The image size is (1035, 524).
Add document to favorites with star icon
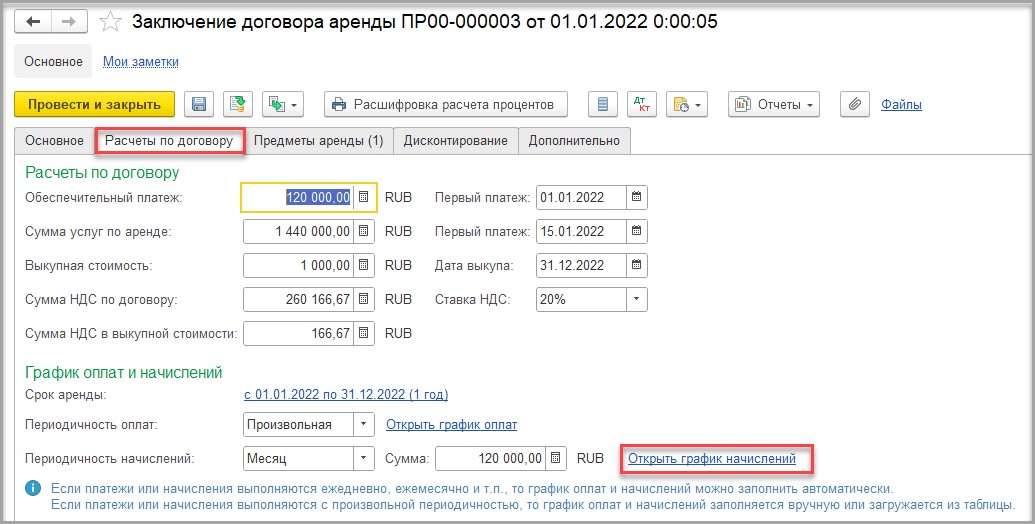click(110, 22)
